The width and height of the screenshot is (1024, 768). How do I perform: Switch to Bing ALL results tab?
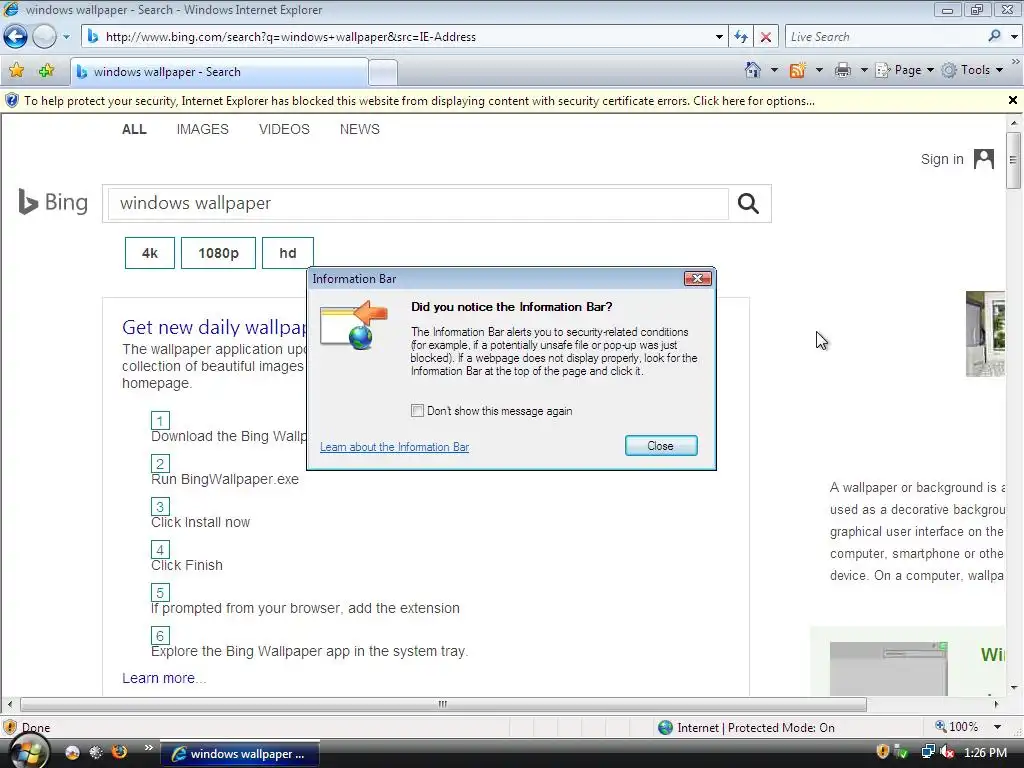134,129
